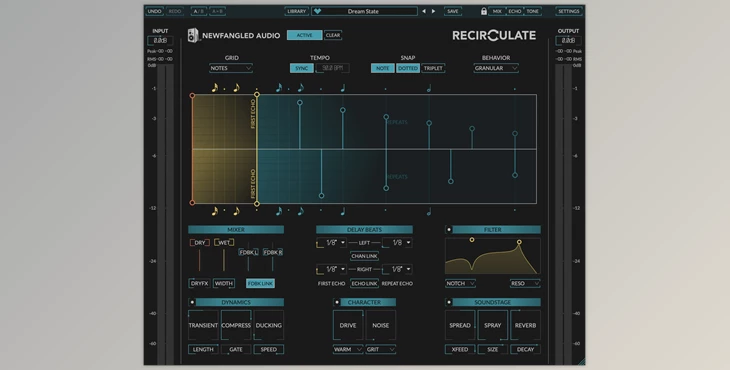Click the CLEAR button

click(333, 35)
